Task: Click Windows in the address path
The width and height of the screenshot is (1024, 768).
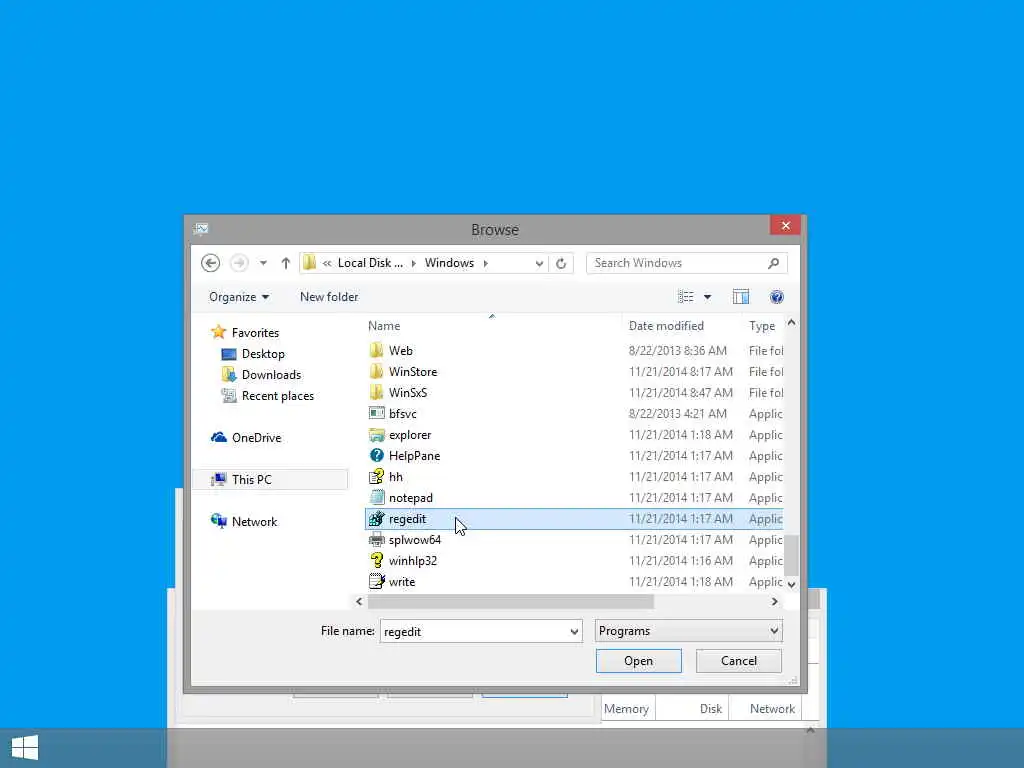Action: coord(449,263)
